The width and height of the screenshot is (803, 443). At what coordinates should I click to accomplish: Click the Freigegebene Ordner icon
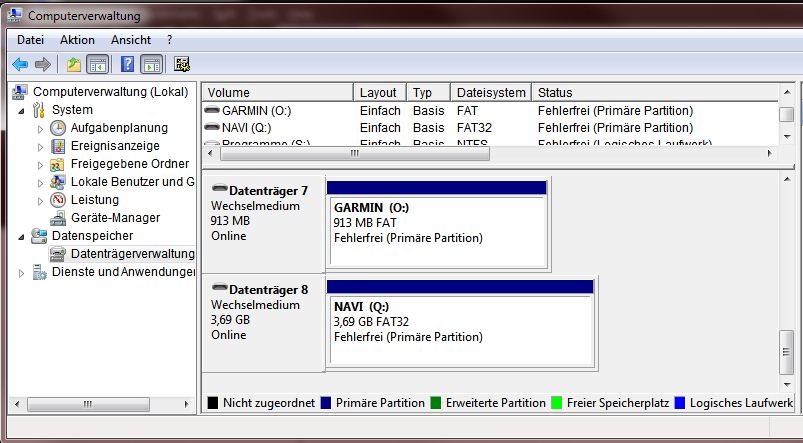tap(58, 164)
